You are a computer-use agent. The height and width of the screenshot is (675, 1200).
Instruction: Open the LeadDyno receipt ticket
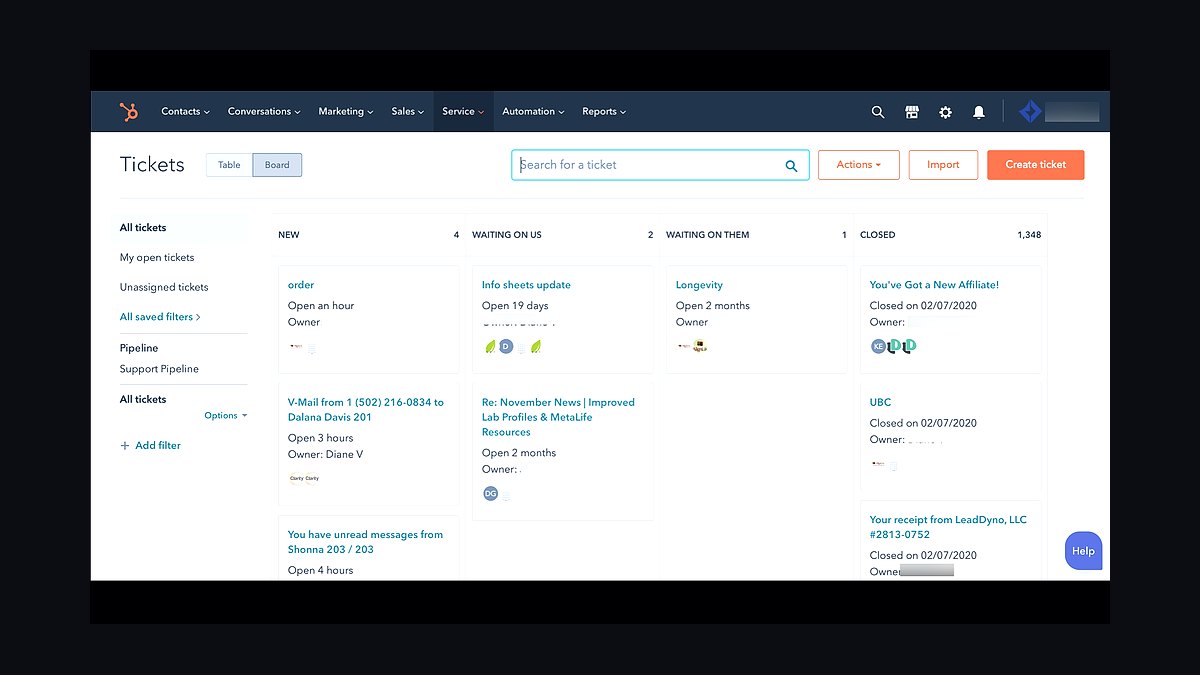pyautogui.click(x=948, y=527)
